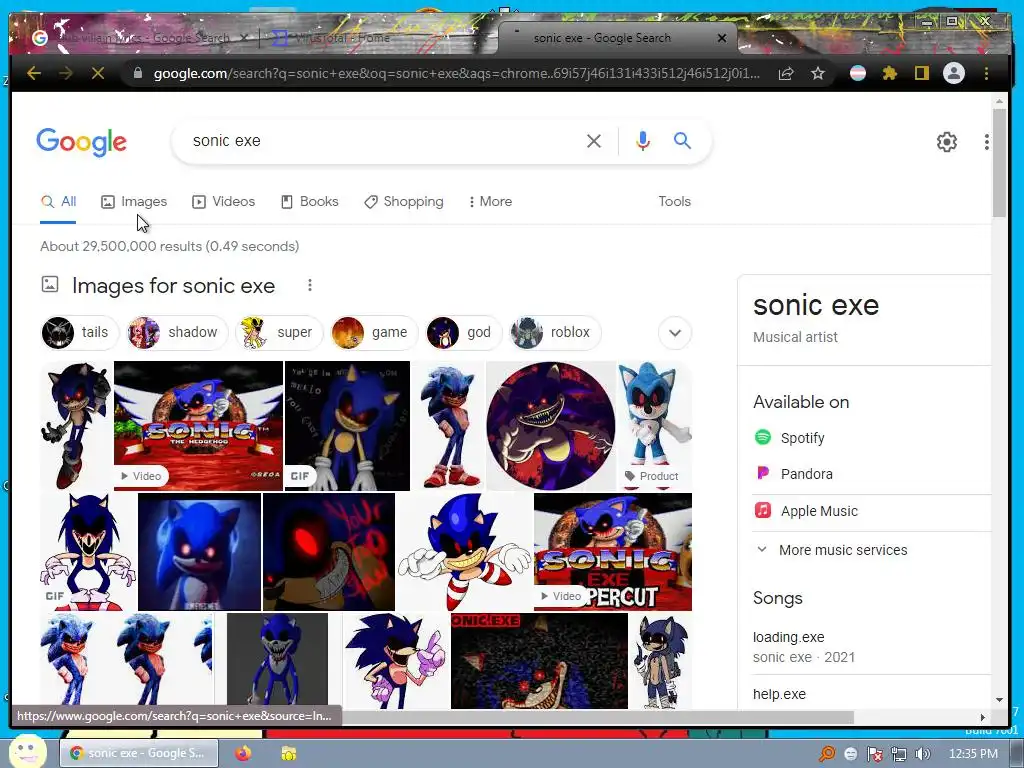The image size is (1024, 768).
Task: Toggle the browser side panel icon
Action: 921,73
